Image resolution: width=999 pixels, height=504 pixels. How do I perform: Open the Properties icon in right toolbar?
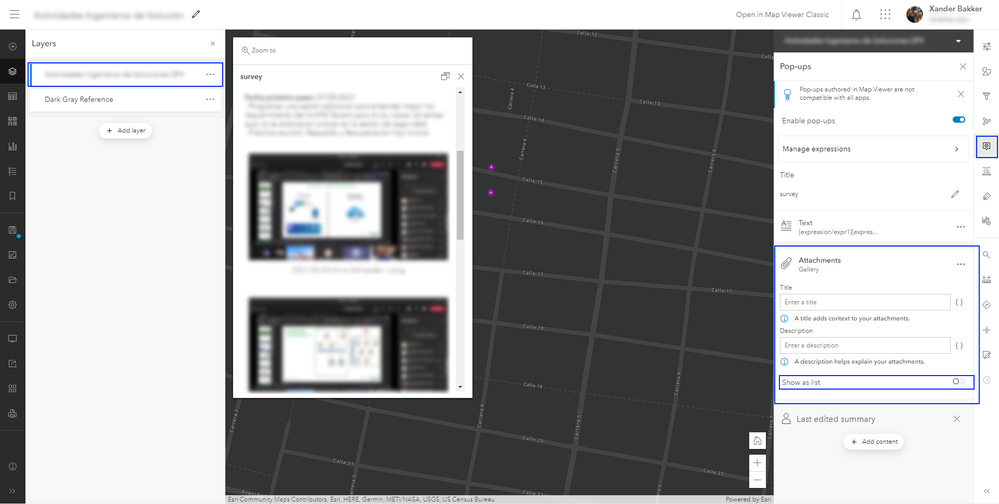[x=986, y=47]
